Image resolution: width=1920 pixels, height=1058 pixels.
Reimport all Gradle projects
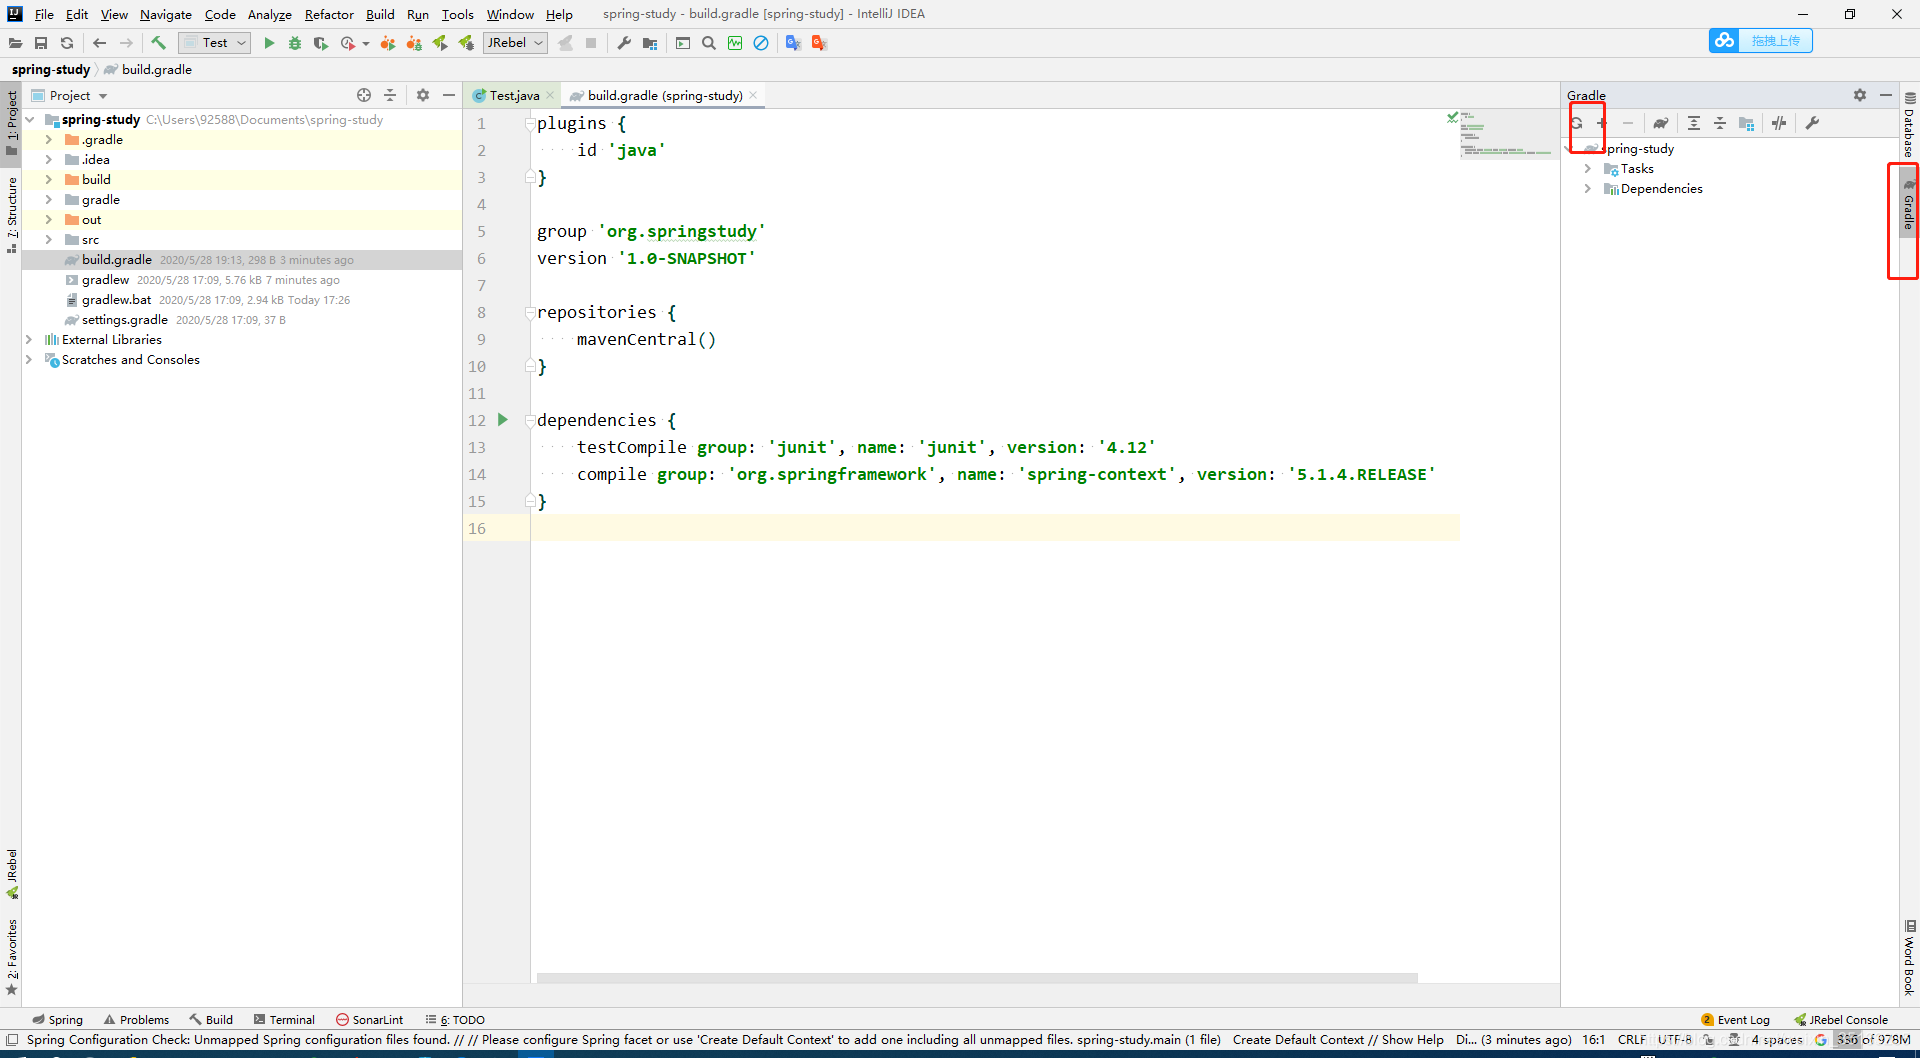(x=1577, y=123)
